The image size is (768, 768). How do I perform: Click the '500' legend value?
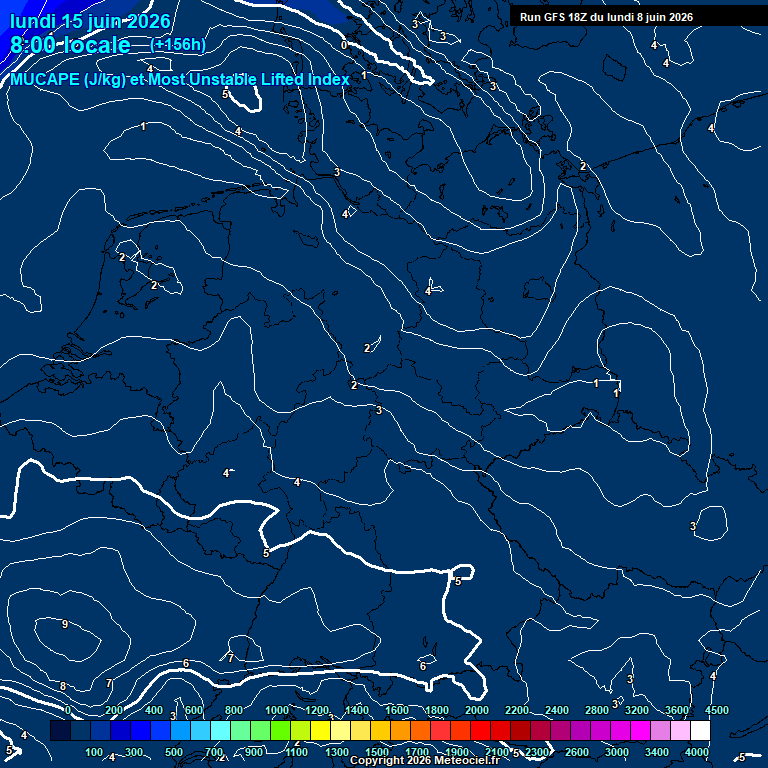point(173,752)
